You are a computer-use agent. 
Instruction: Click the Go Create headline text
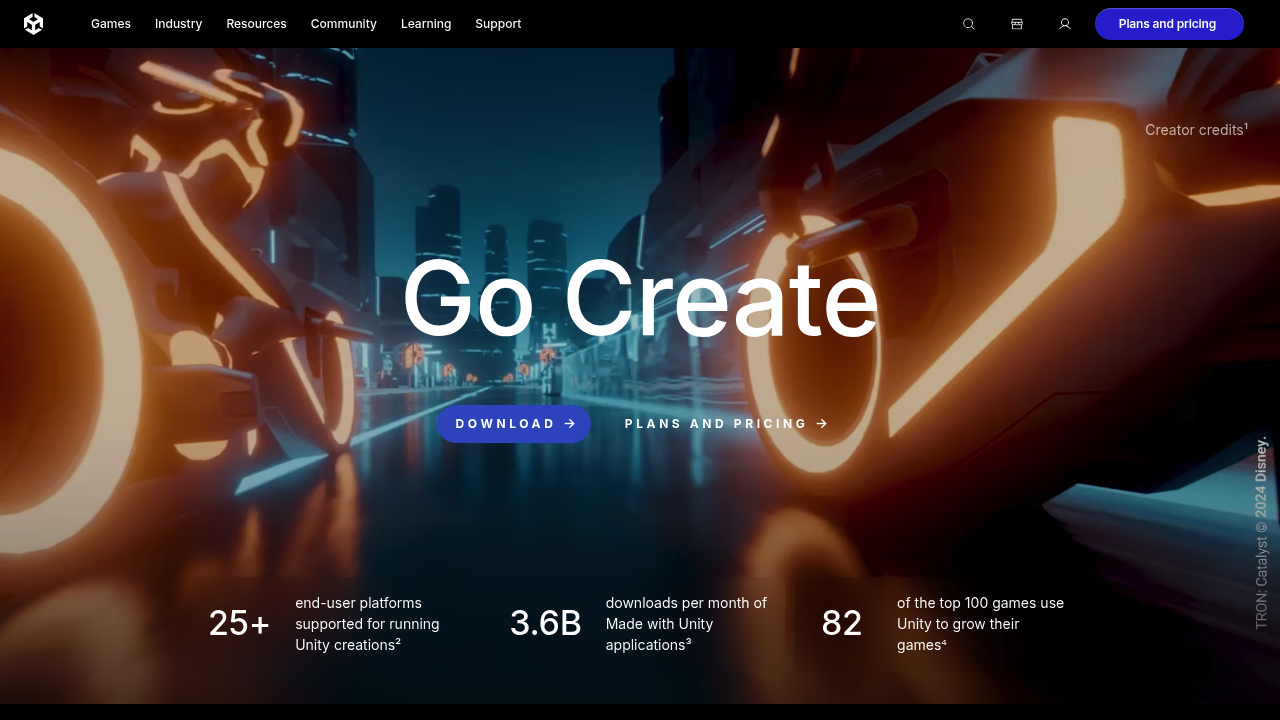640,300
